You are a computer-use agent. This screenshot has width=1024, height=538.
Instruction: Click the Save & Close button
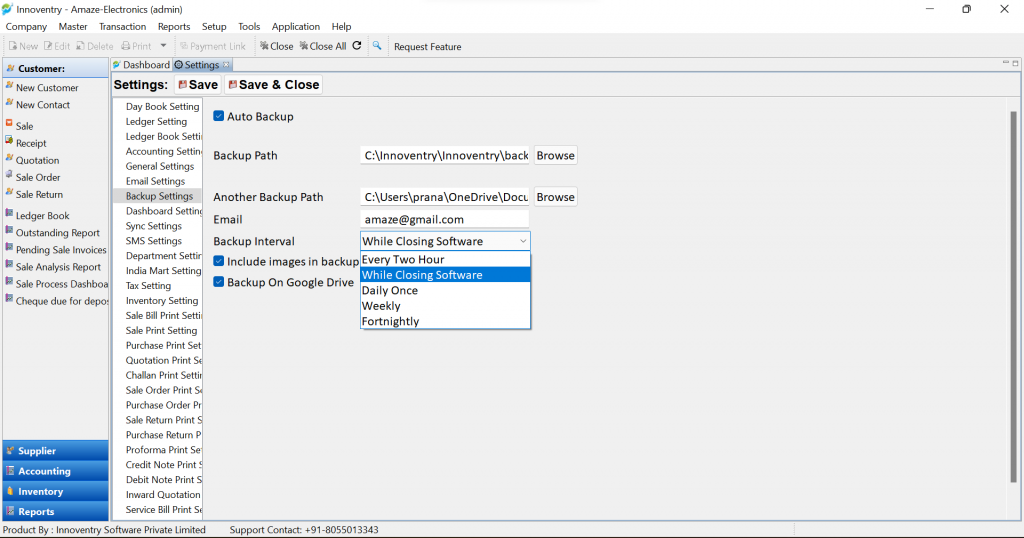tap(274, 85)
